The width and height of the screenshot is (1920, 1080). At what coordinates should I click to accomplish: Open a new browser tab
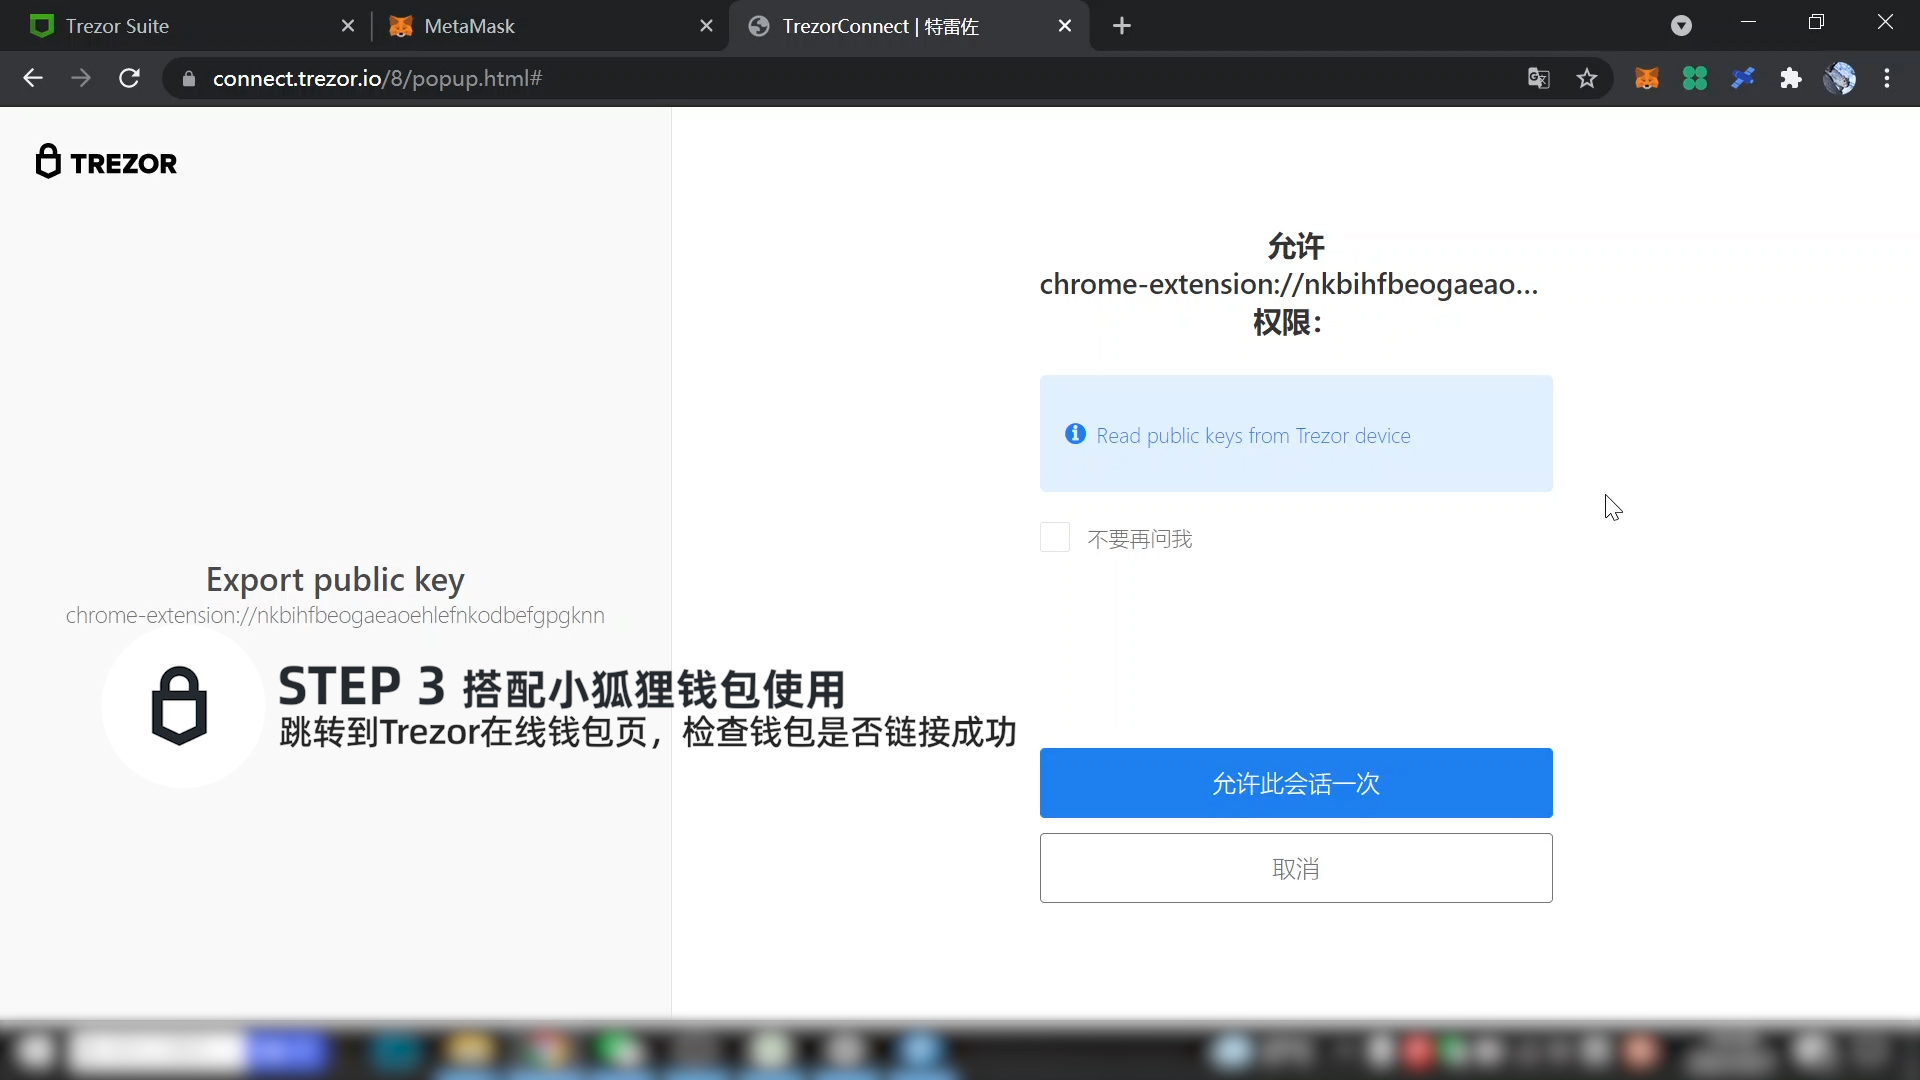(x=1122, y=26)
